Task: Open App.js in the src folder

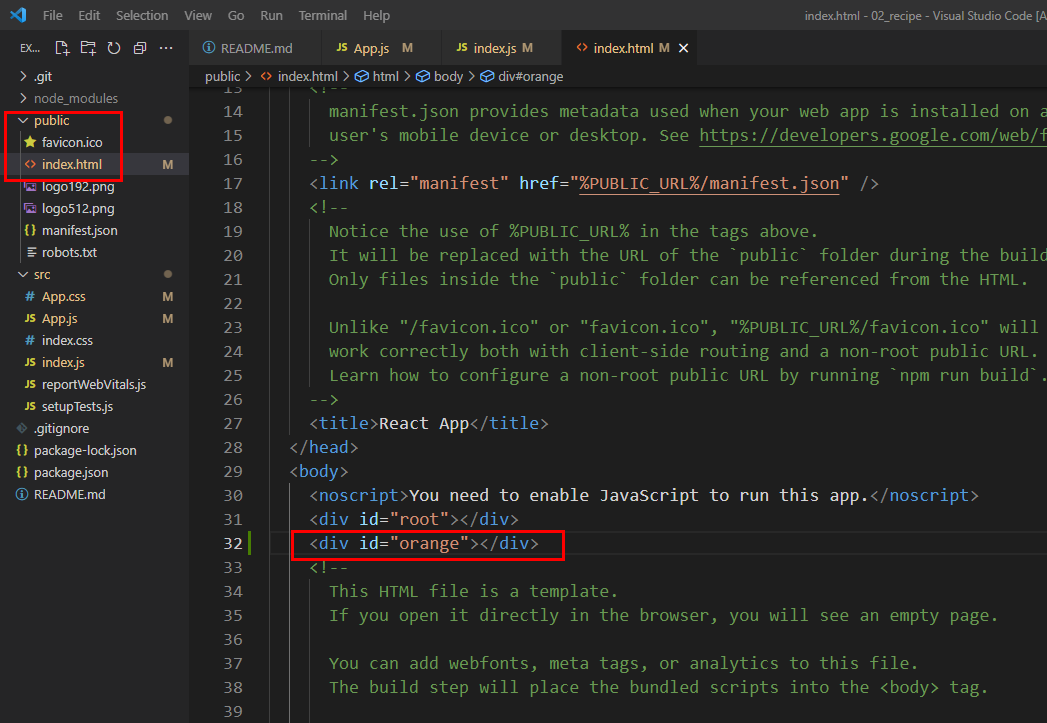Action: pyautogui.click(x=94, y=318)
